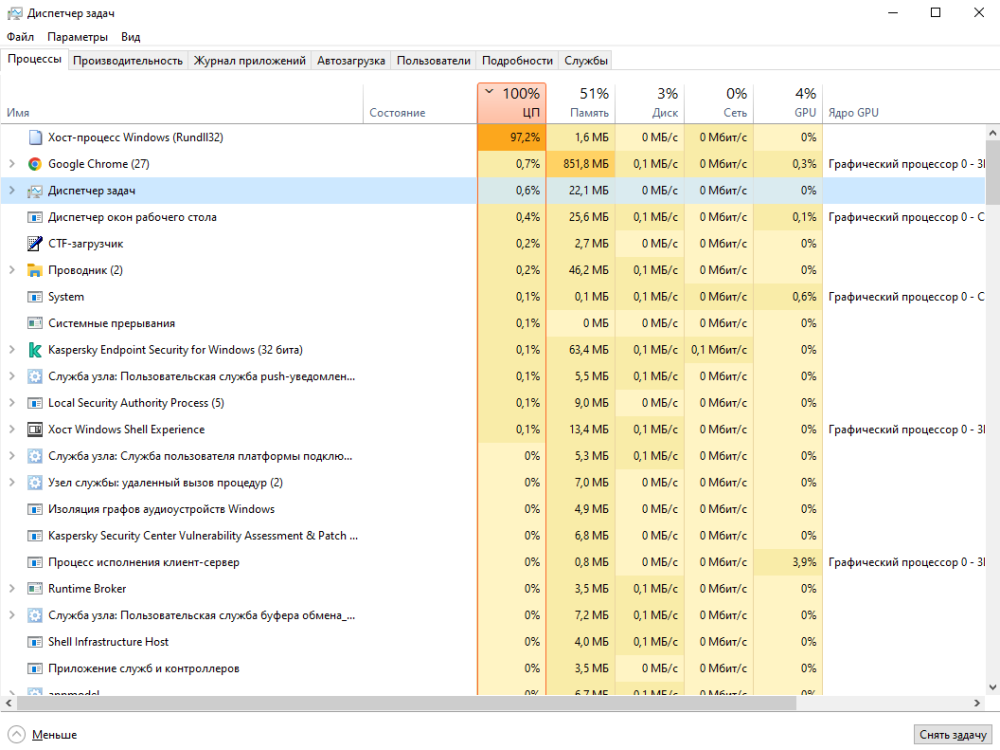The height and width of the screenshot is (750, 1000).
Task: Click the vertical scrollbar down arrow
Action: (x=992, y=688)
